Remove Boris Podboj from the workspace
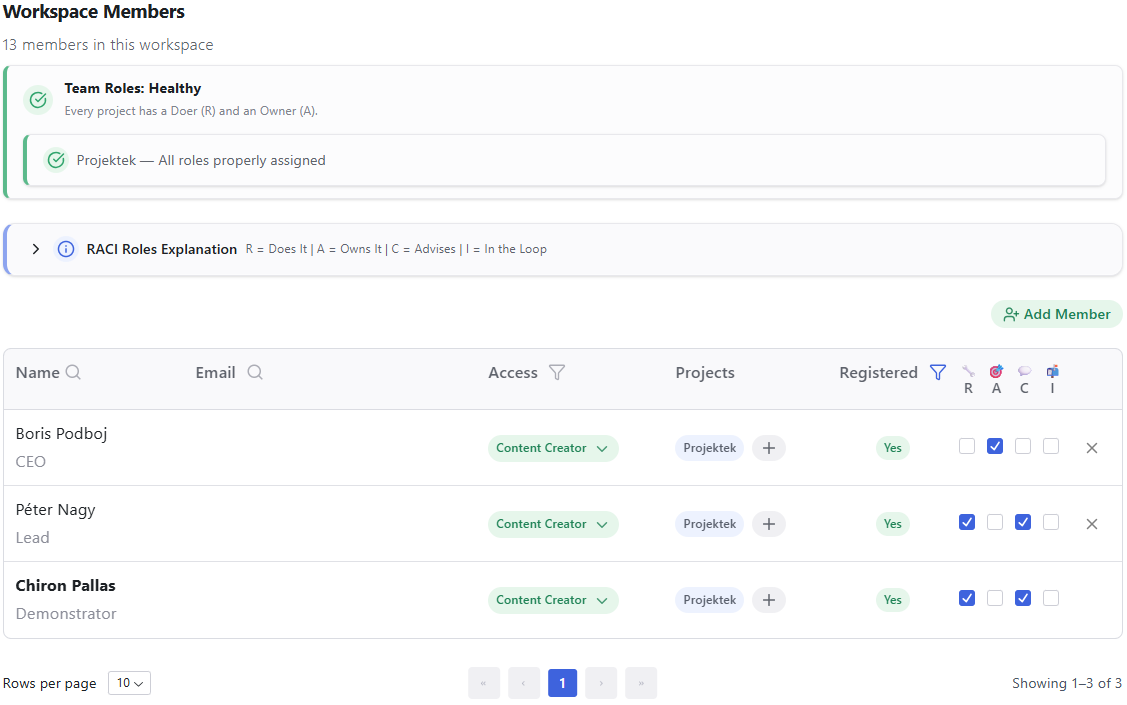Screen dimensions: 1127x705 coord(1092,448)
